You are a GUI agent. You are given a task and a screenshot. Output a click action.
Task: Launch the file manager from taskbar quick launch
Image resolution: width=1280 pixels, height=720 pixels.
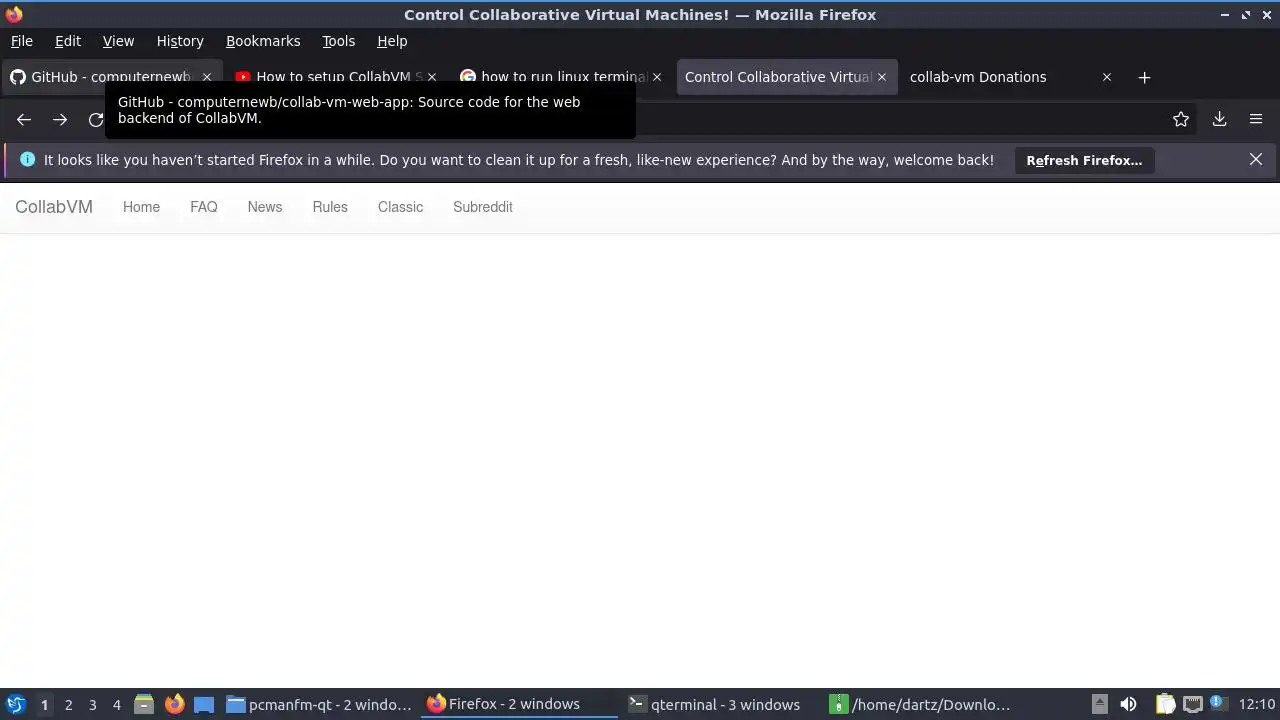pos(144,705)
